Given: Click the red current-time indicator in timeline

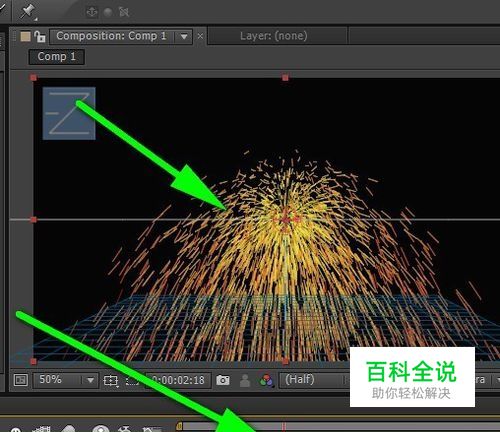Looking at the screenshot, I should click(284, 427).
